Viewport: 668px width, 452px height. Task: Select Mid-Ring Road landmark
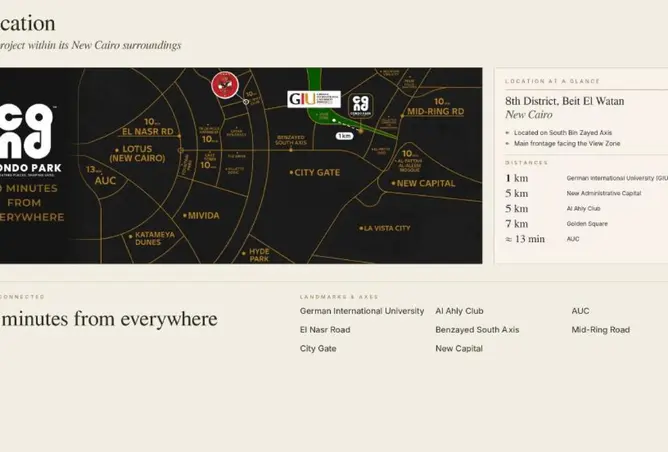[601, 330]
